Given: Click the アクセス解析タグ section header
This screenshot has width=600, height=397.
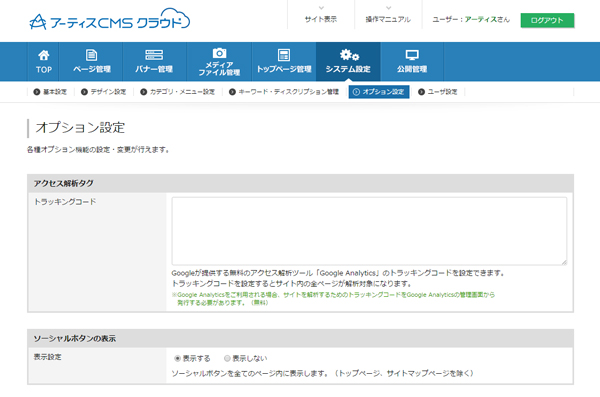Looking at the screenshot, I should 300,183.
